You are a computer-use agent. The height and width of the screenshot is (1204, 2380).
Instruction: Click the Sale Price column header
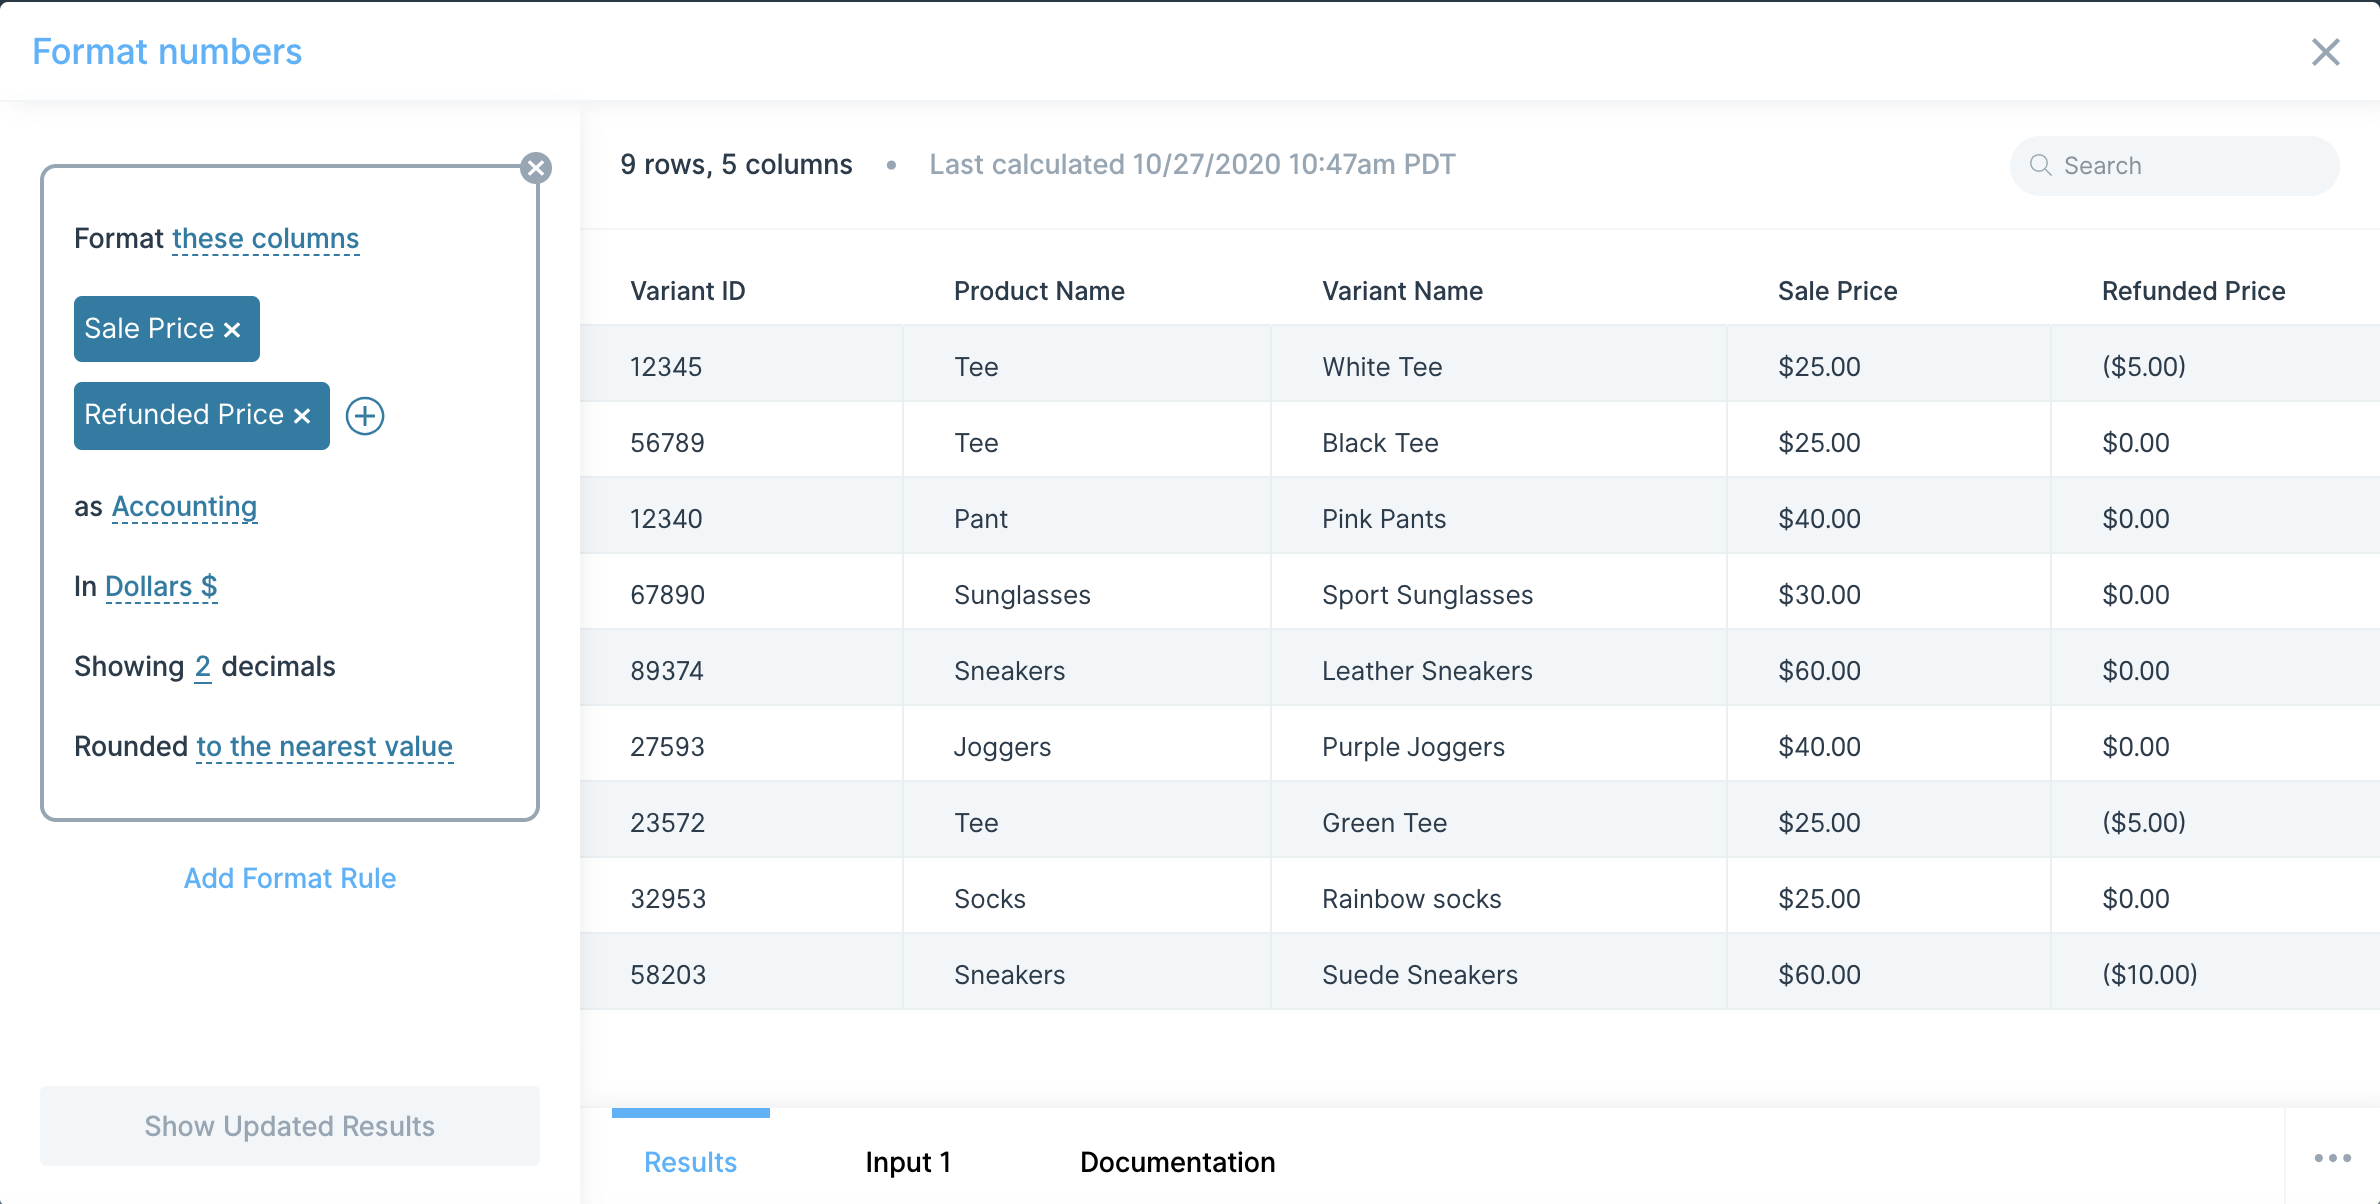(x=1837, y=291)
